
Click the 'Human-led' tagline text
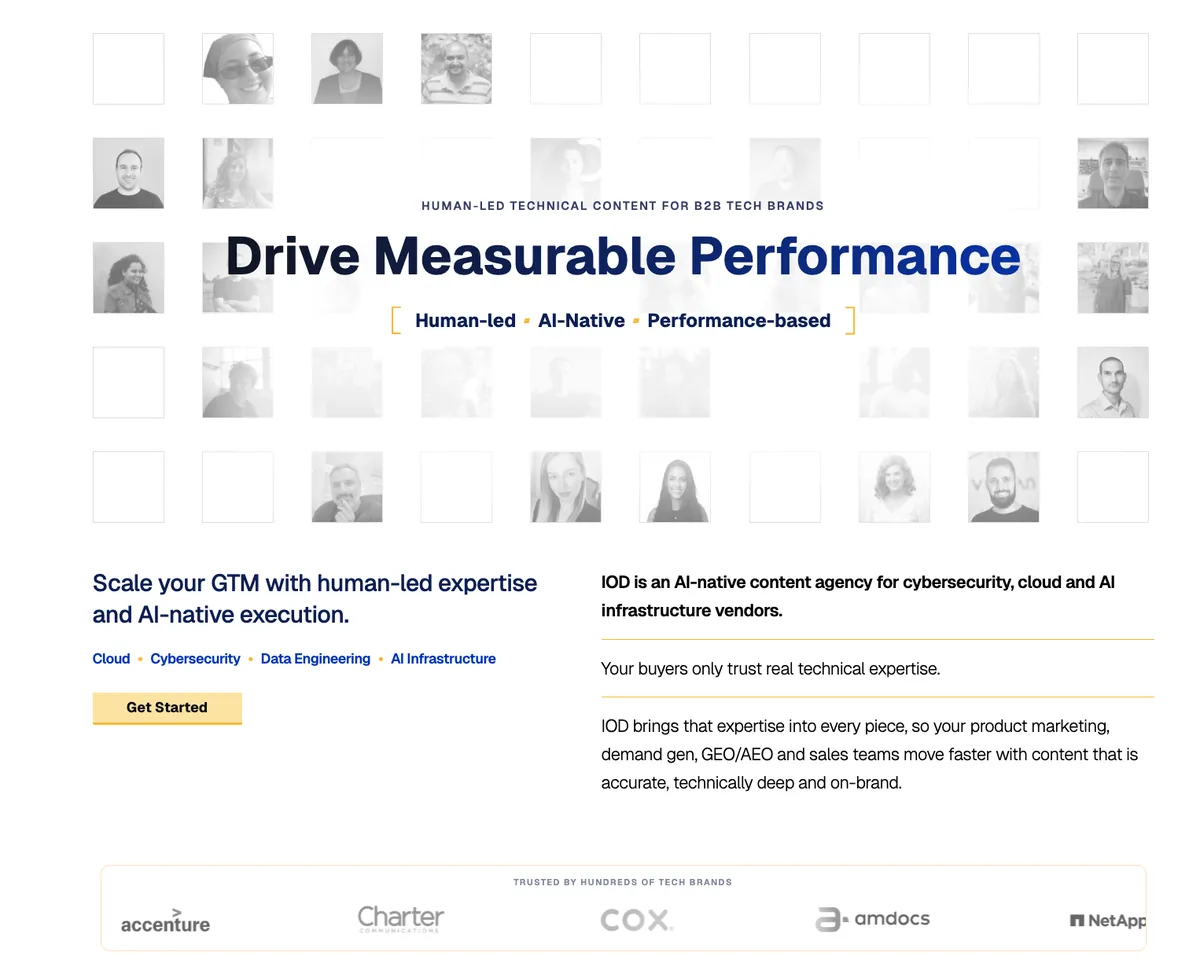tap(465, 321)
